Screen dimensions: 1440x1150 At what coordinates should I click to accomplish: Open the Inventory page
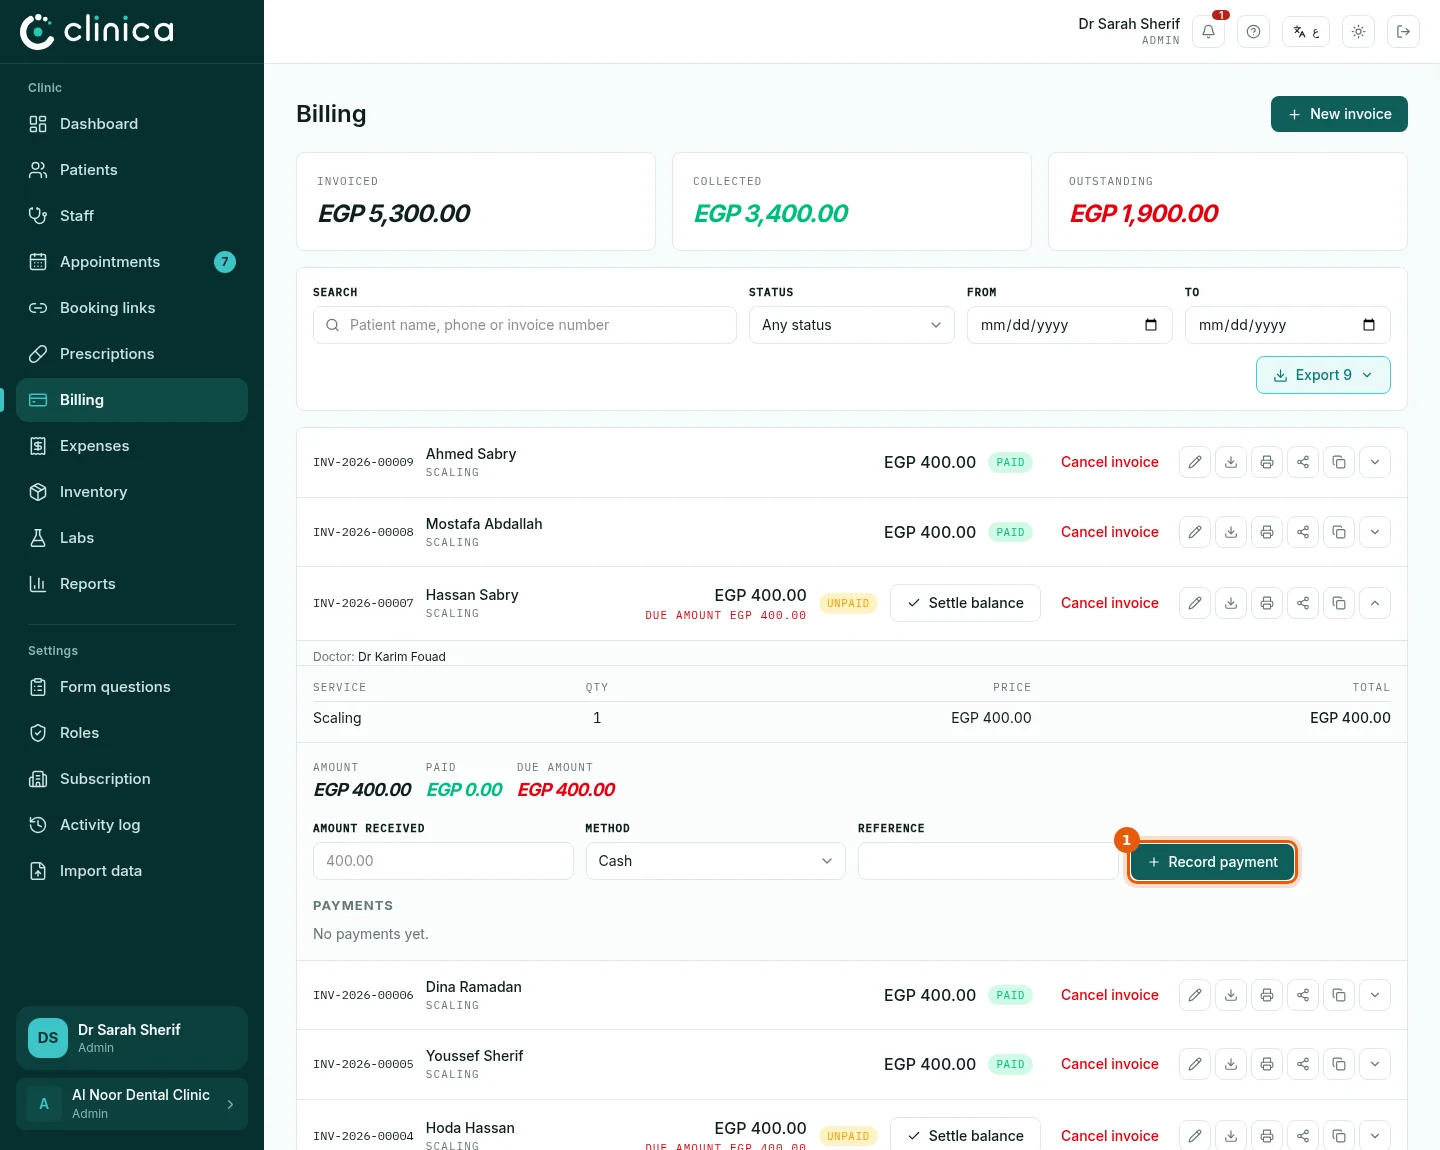(x=132, y=492)
